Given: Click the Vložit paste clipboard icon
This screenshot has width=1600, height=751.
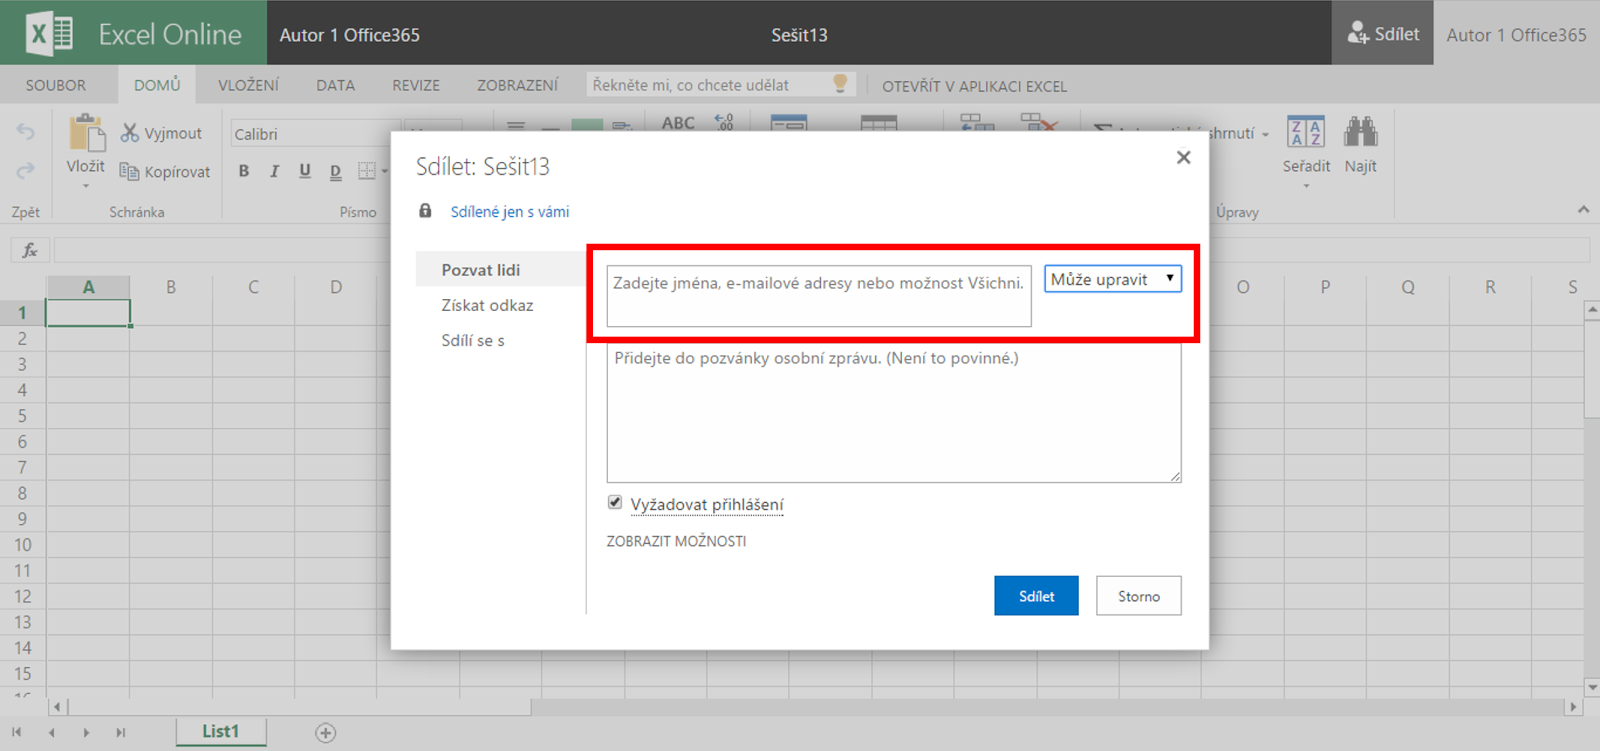Looking at the screenshot, I should 86,133.
